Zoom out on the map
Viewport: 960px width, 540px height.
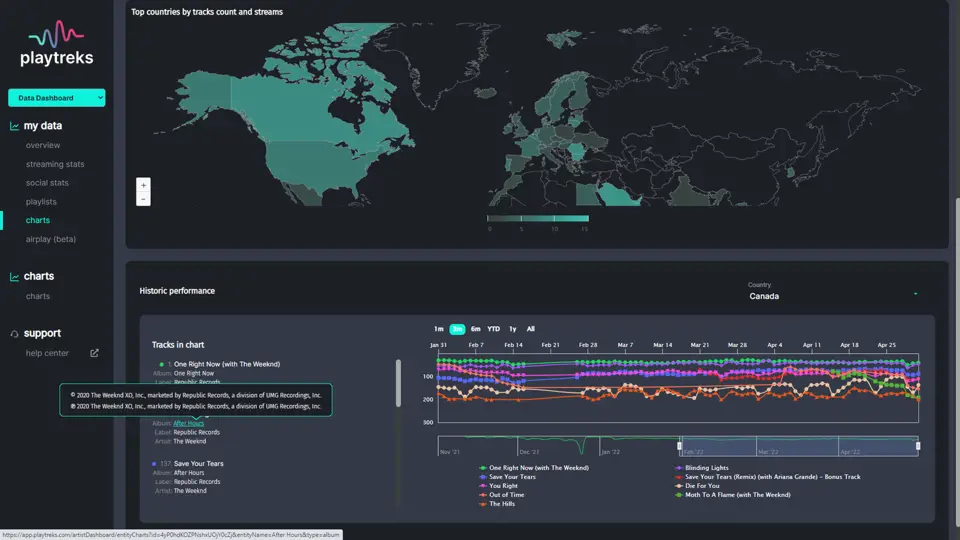click(143, 199)
